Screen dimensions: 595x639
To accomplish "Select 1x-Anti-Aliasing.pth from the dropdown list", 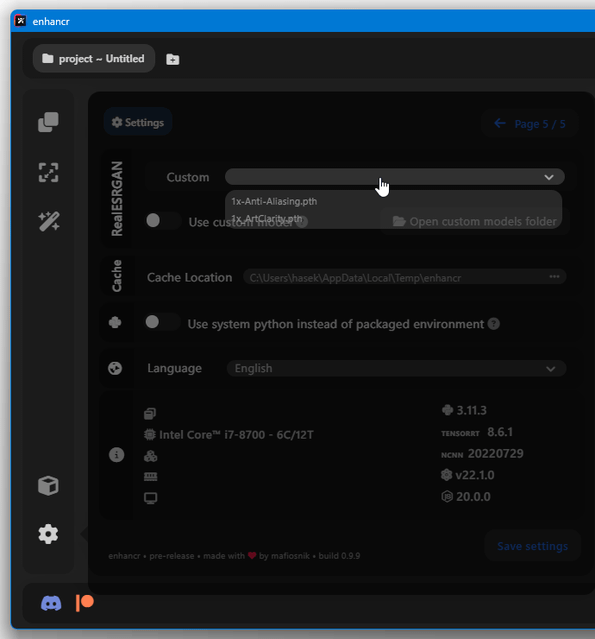I will pyautogui.click(x=274, y=201).
